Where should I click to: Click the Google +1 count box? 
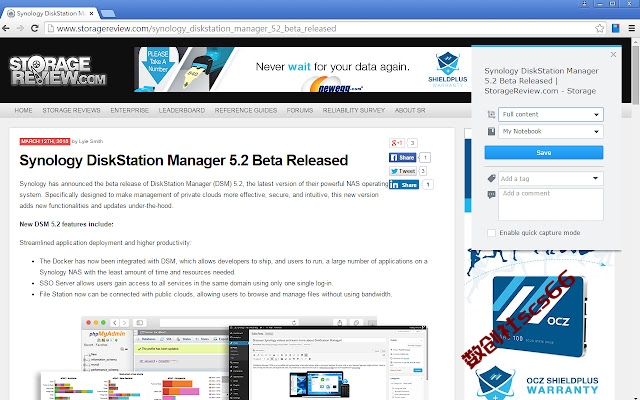tap(412, 143)
